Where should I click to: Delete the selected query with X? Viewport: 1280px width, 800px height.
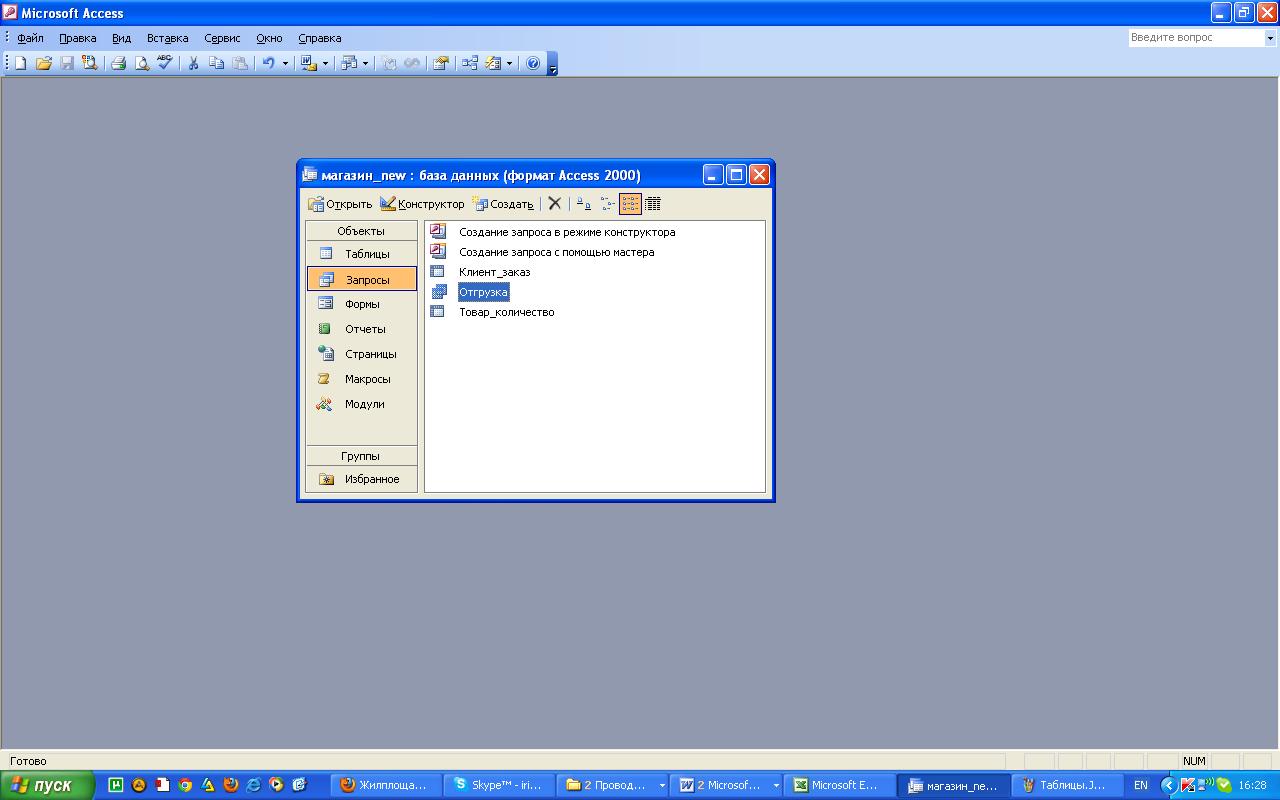(554, 204)
